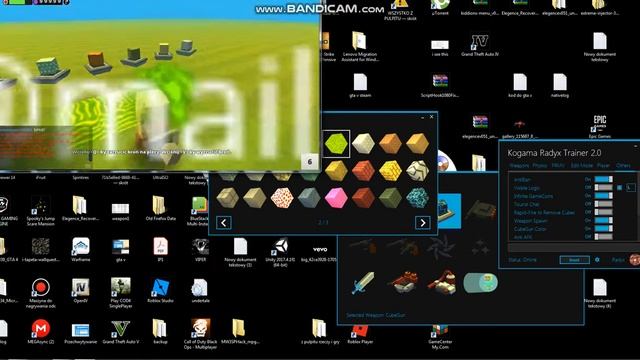Click the outlined button in trainer footer
This screenshot has width=640, height=360.
(574, 260)
